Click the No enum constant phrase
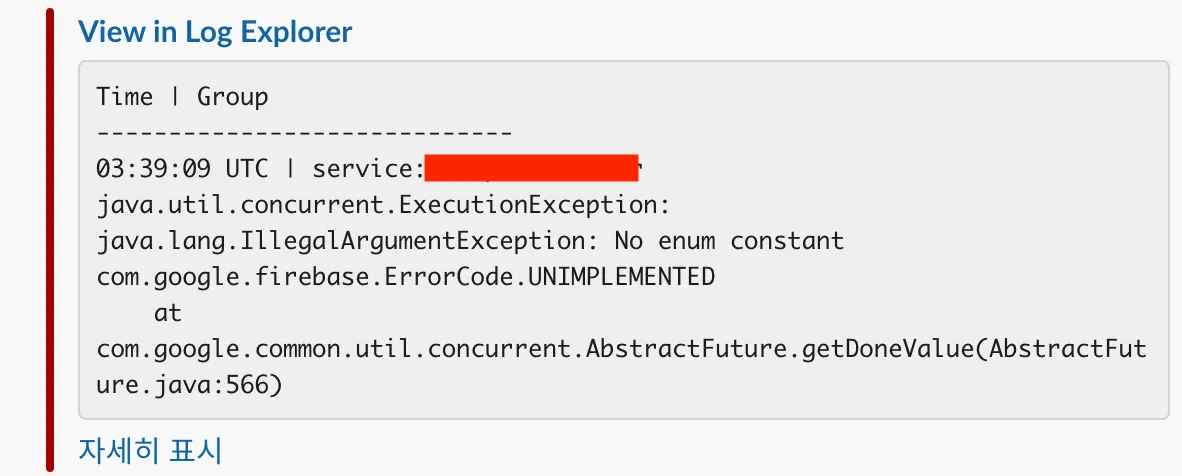Image resolution: width=1182 pixels, height=476 pixels. point(729,241)
